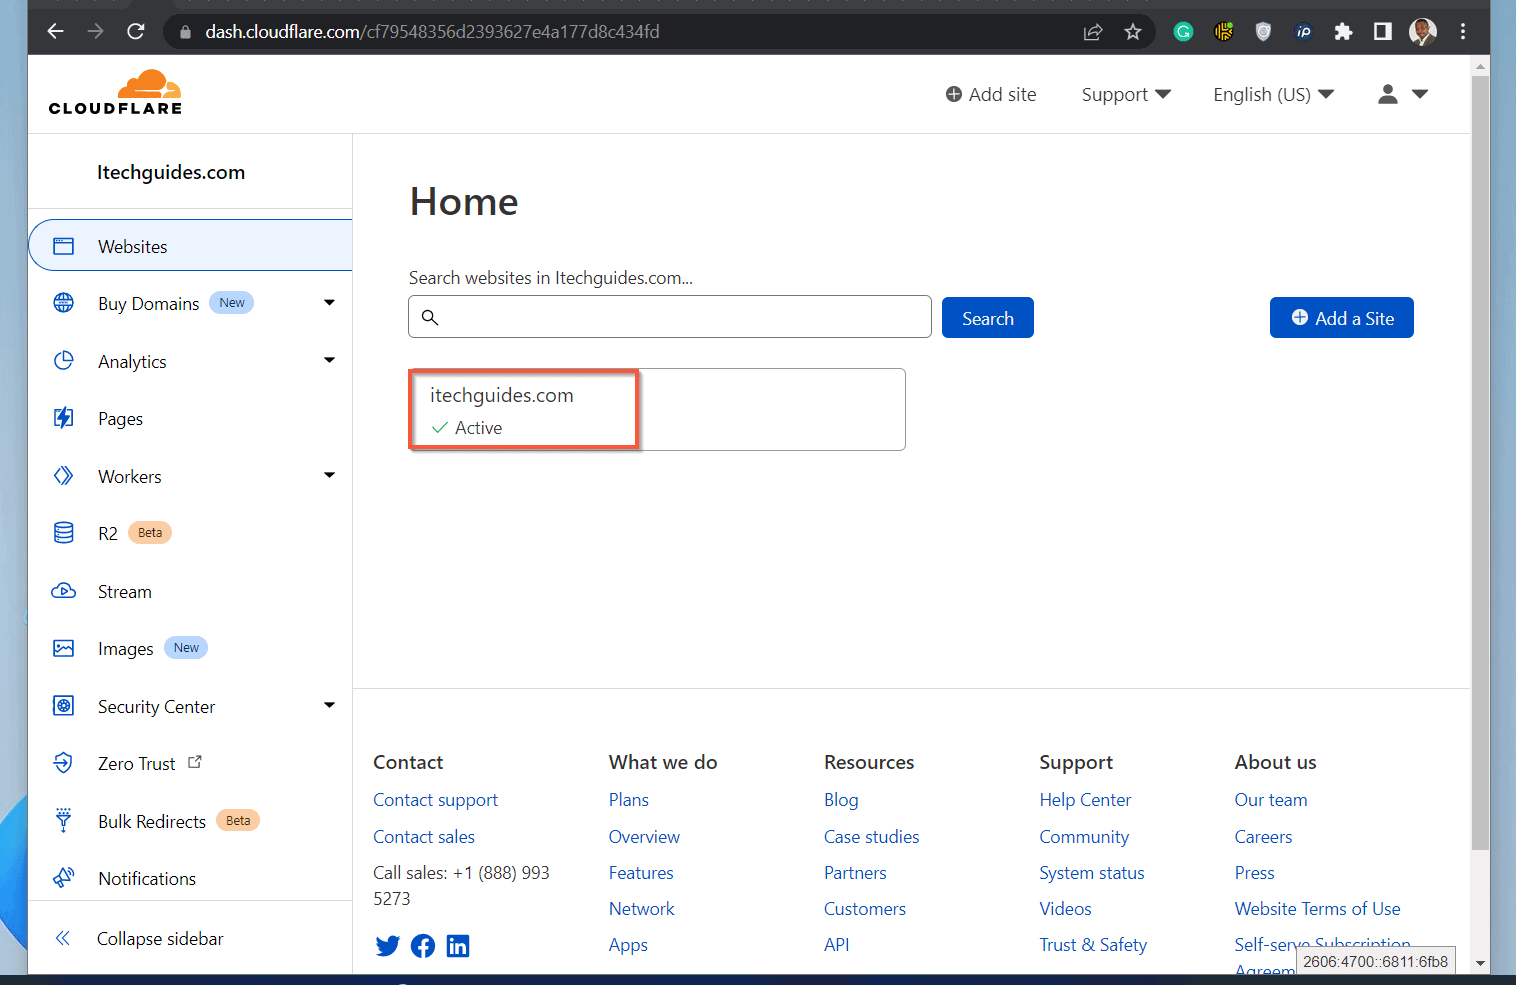Click the Images picture icon

(x=63, y=648)
